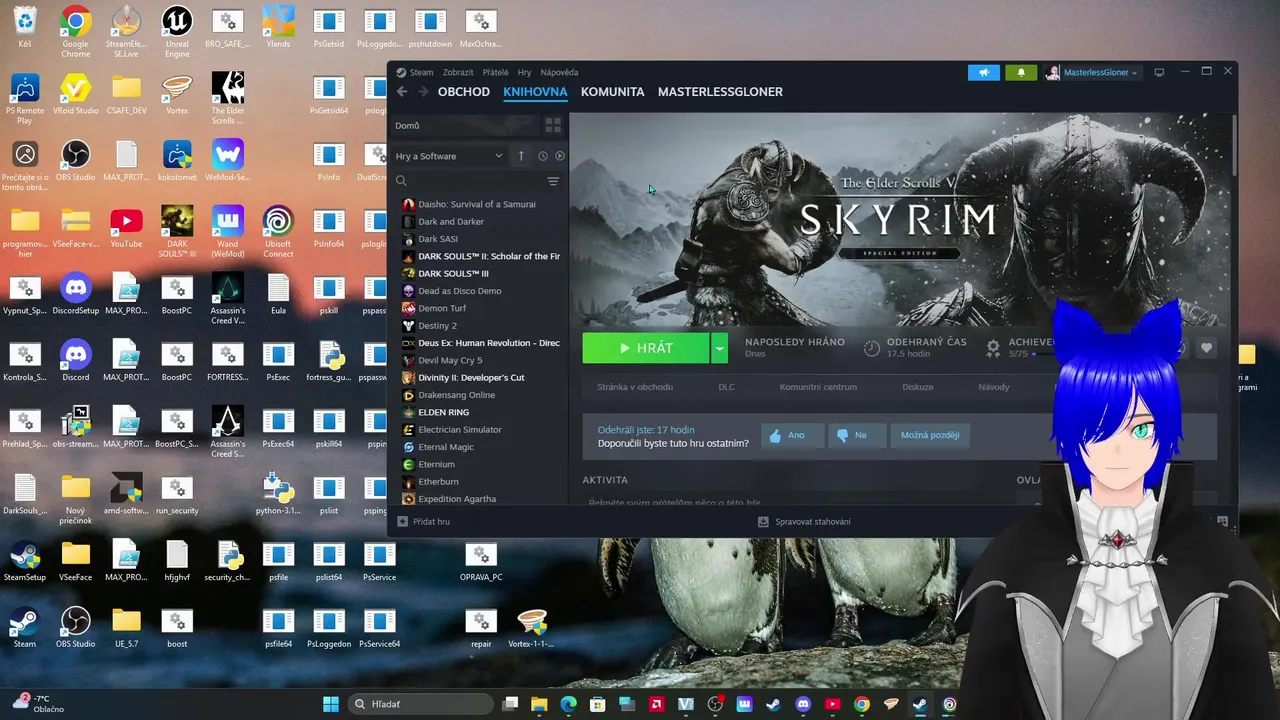Switch to the KOMUNITA tab
This screenshot has width=1280, height=720.
click(x=612, y=92)
